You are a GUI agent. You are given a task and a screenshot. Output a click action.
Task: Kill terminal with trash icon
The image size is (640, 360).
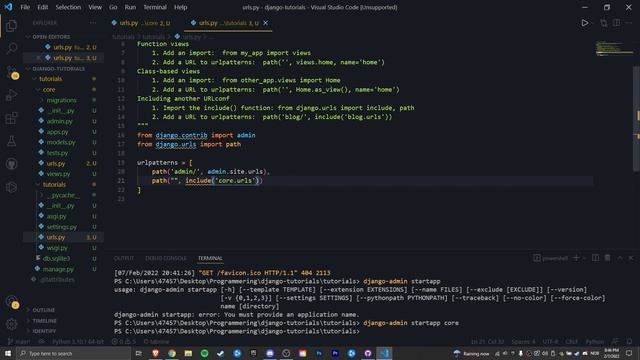(608, 258)
